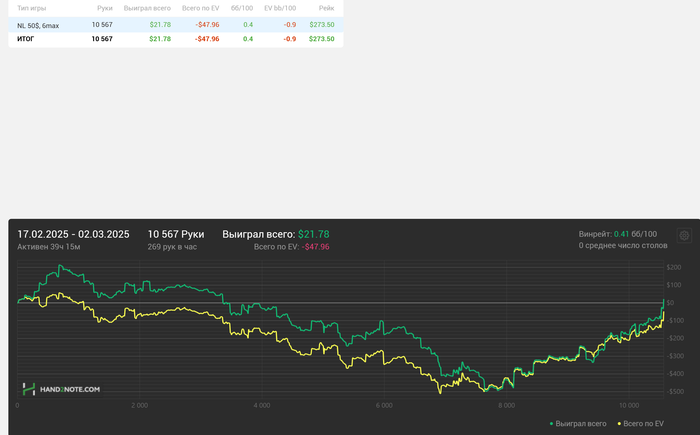Sort by the 'бб/100' column header

tap(241, 8)
